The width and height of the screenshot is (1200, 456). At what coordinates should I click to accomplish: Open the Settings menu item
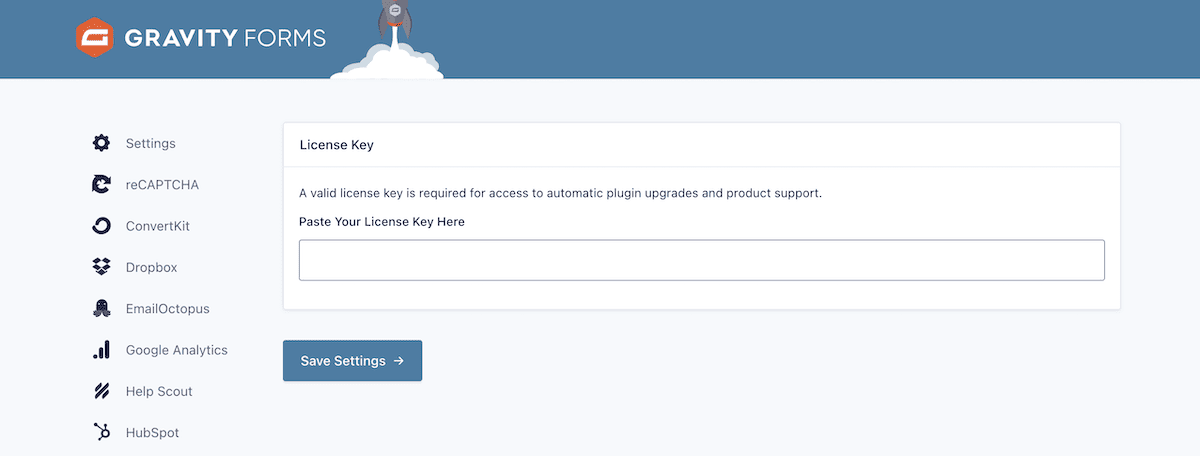[x=150, y=143]
